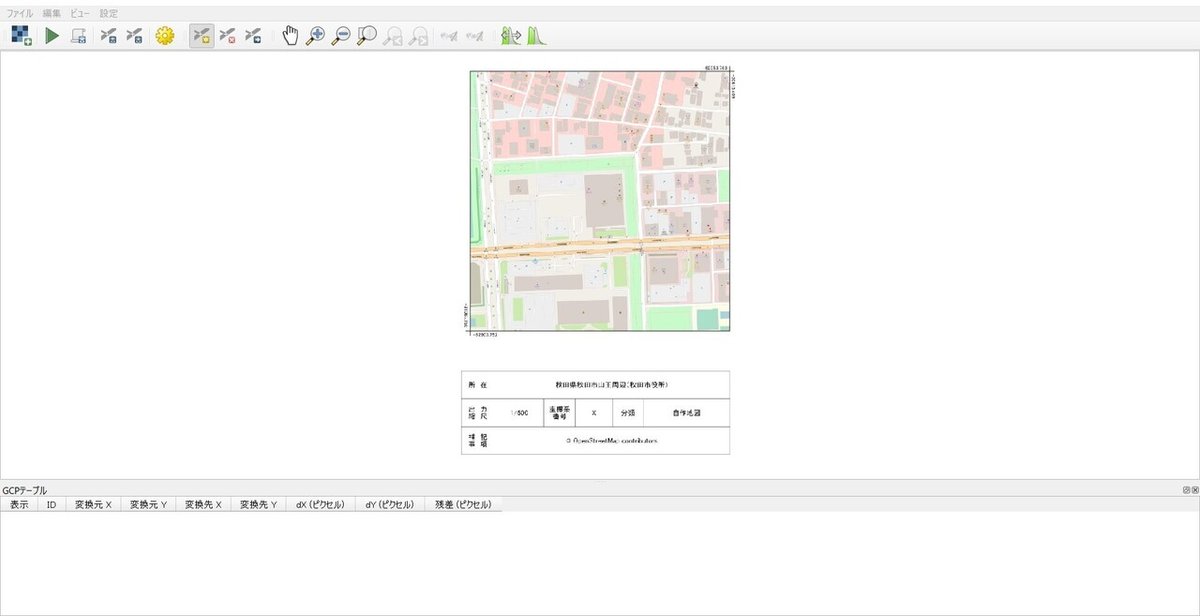Screen dimensions: 1200x616
Task: Select the Zoom Out magnifier tool
Action: pyautogui.click(x=342, y=36)
